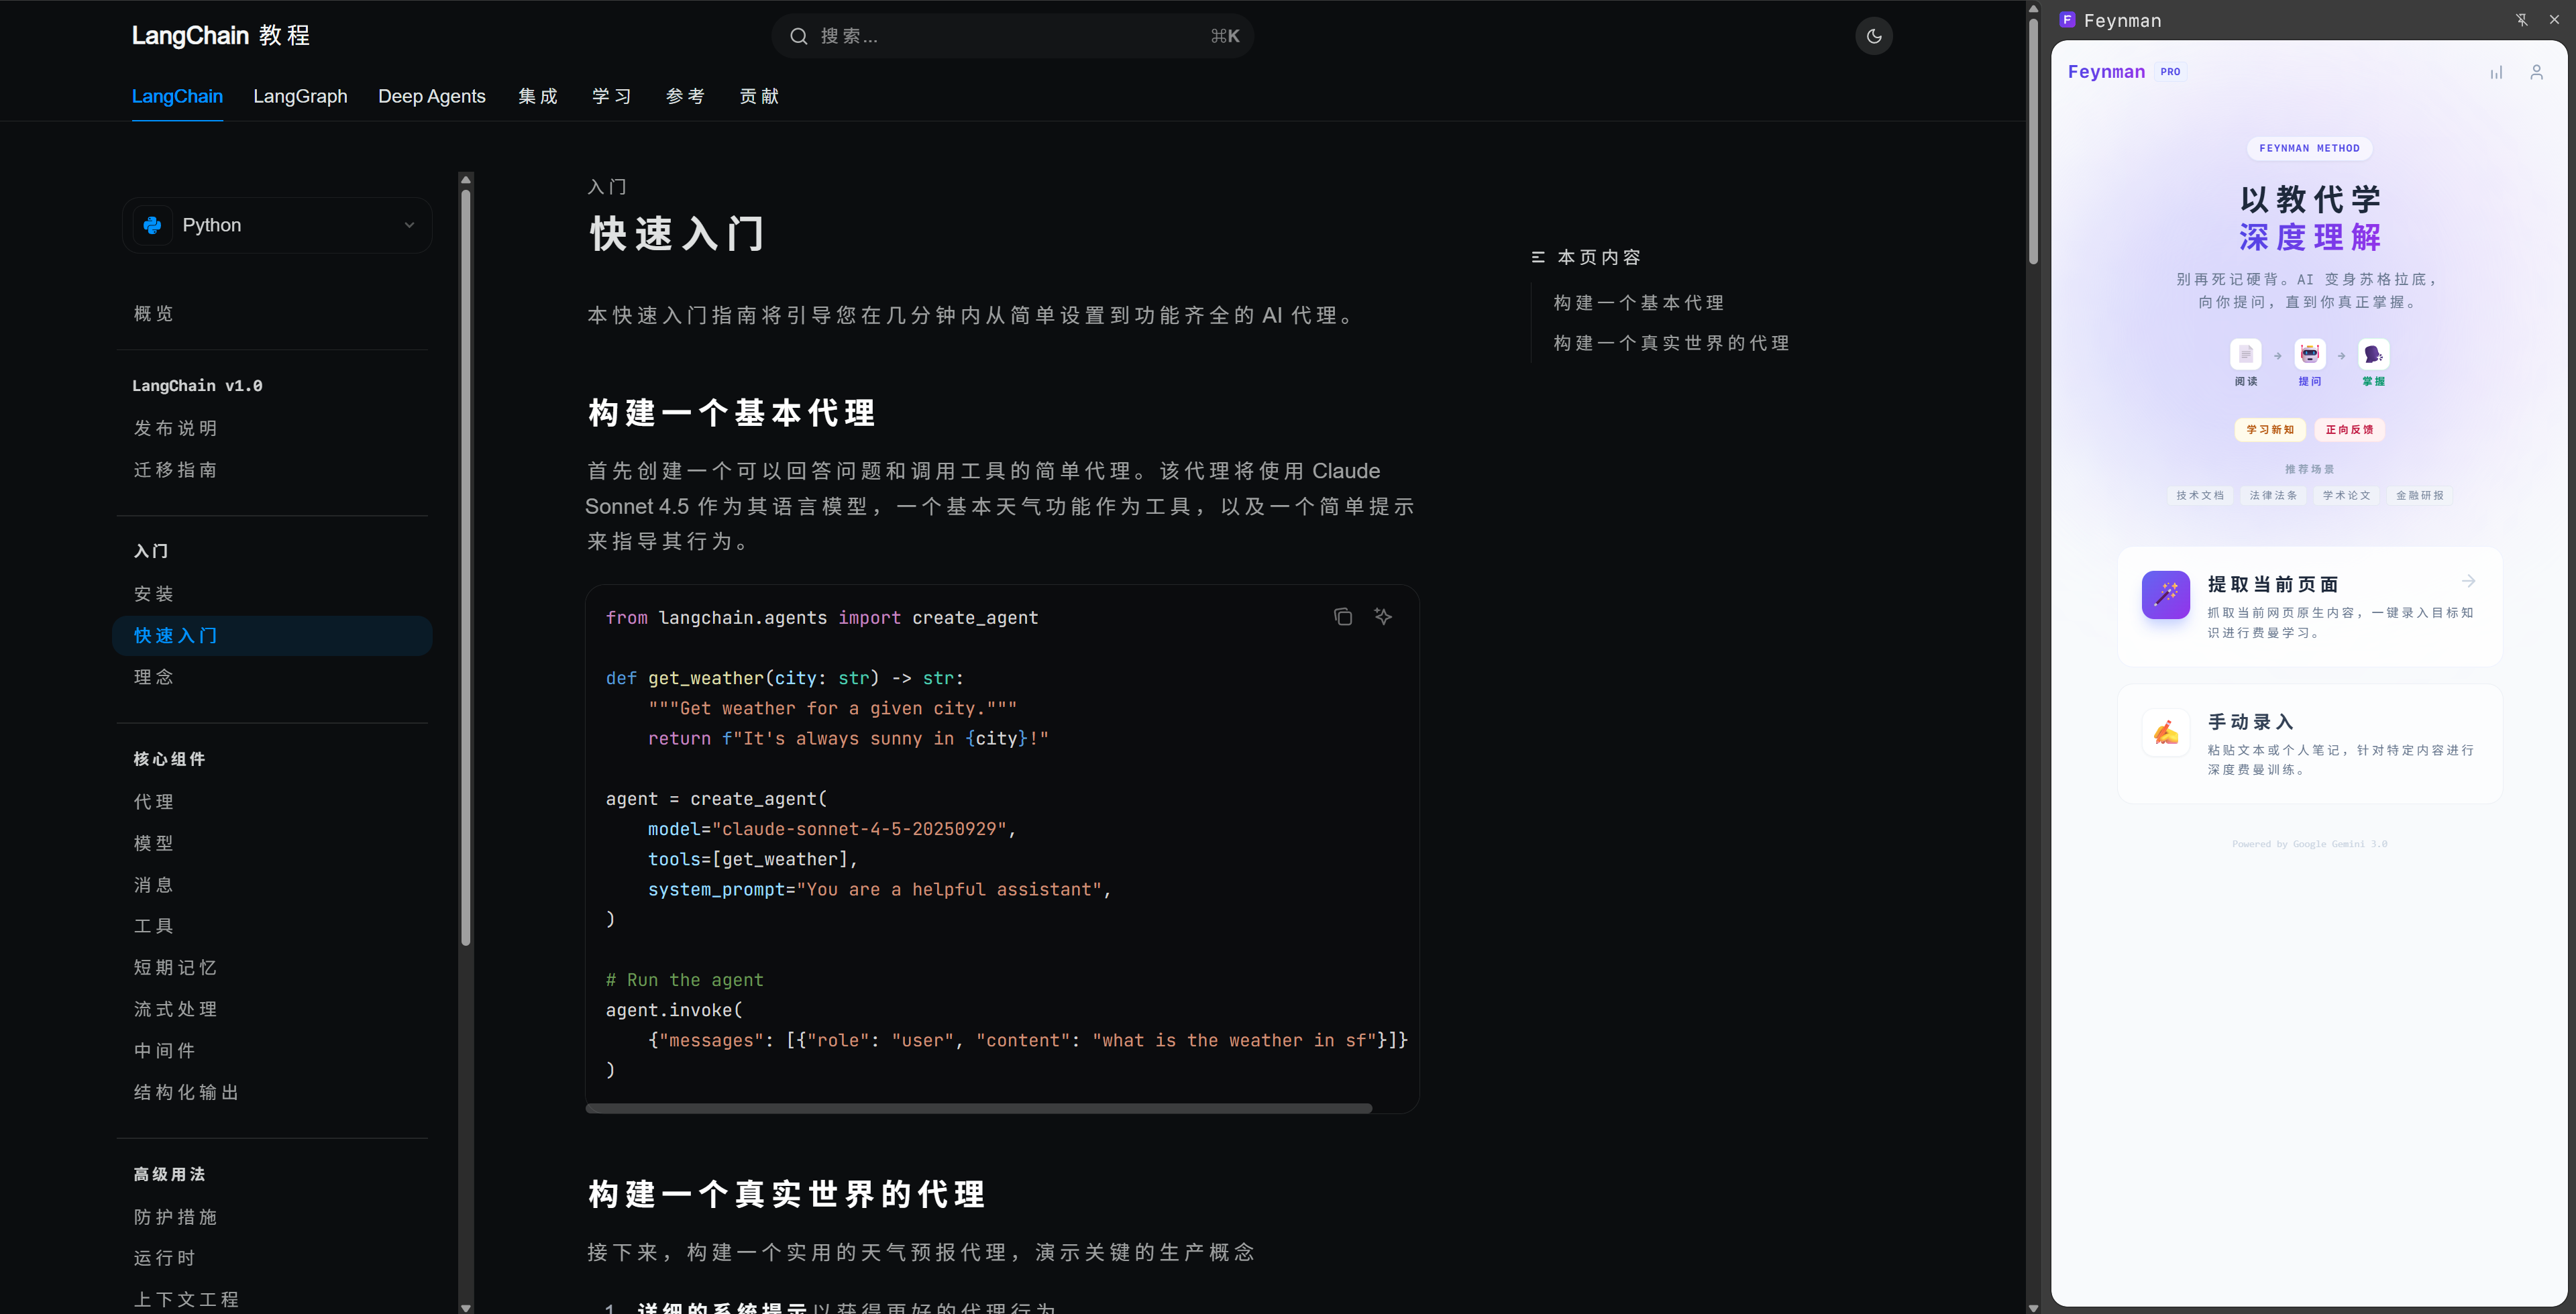The height and width of the screenshot is (1314, 2576).
Task: Click the 提问 step icon in Feynman
Action: (2309, 354)
